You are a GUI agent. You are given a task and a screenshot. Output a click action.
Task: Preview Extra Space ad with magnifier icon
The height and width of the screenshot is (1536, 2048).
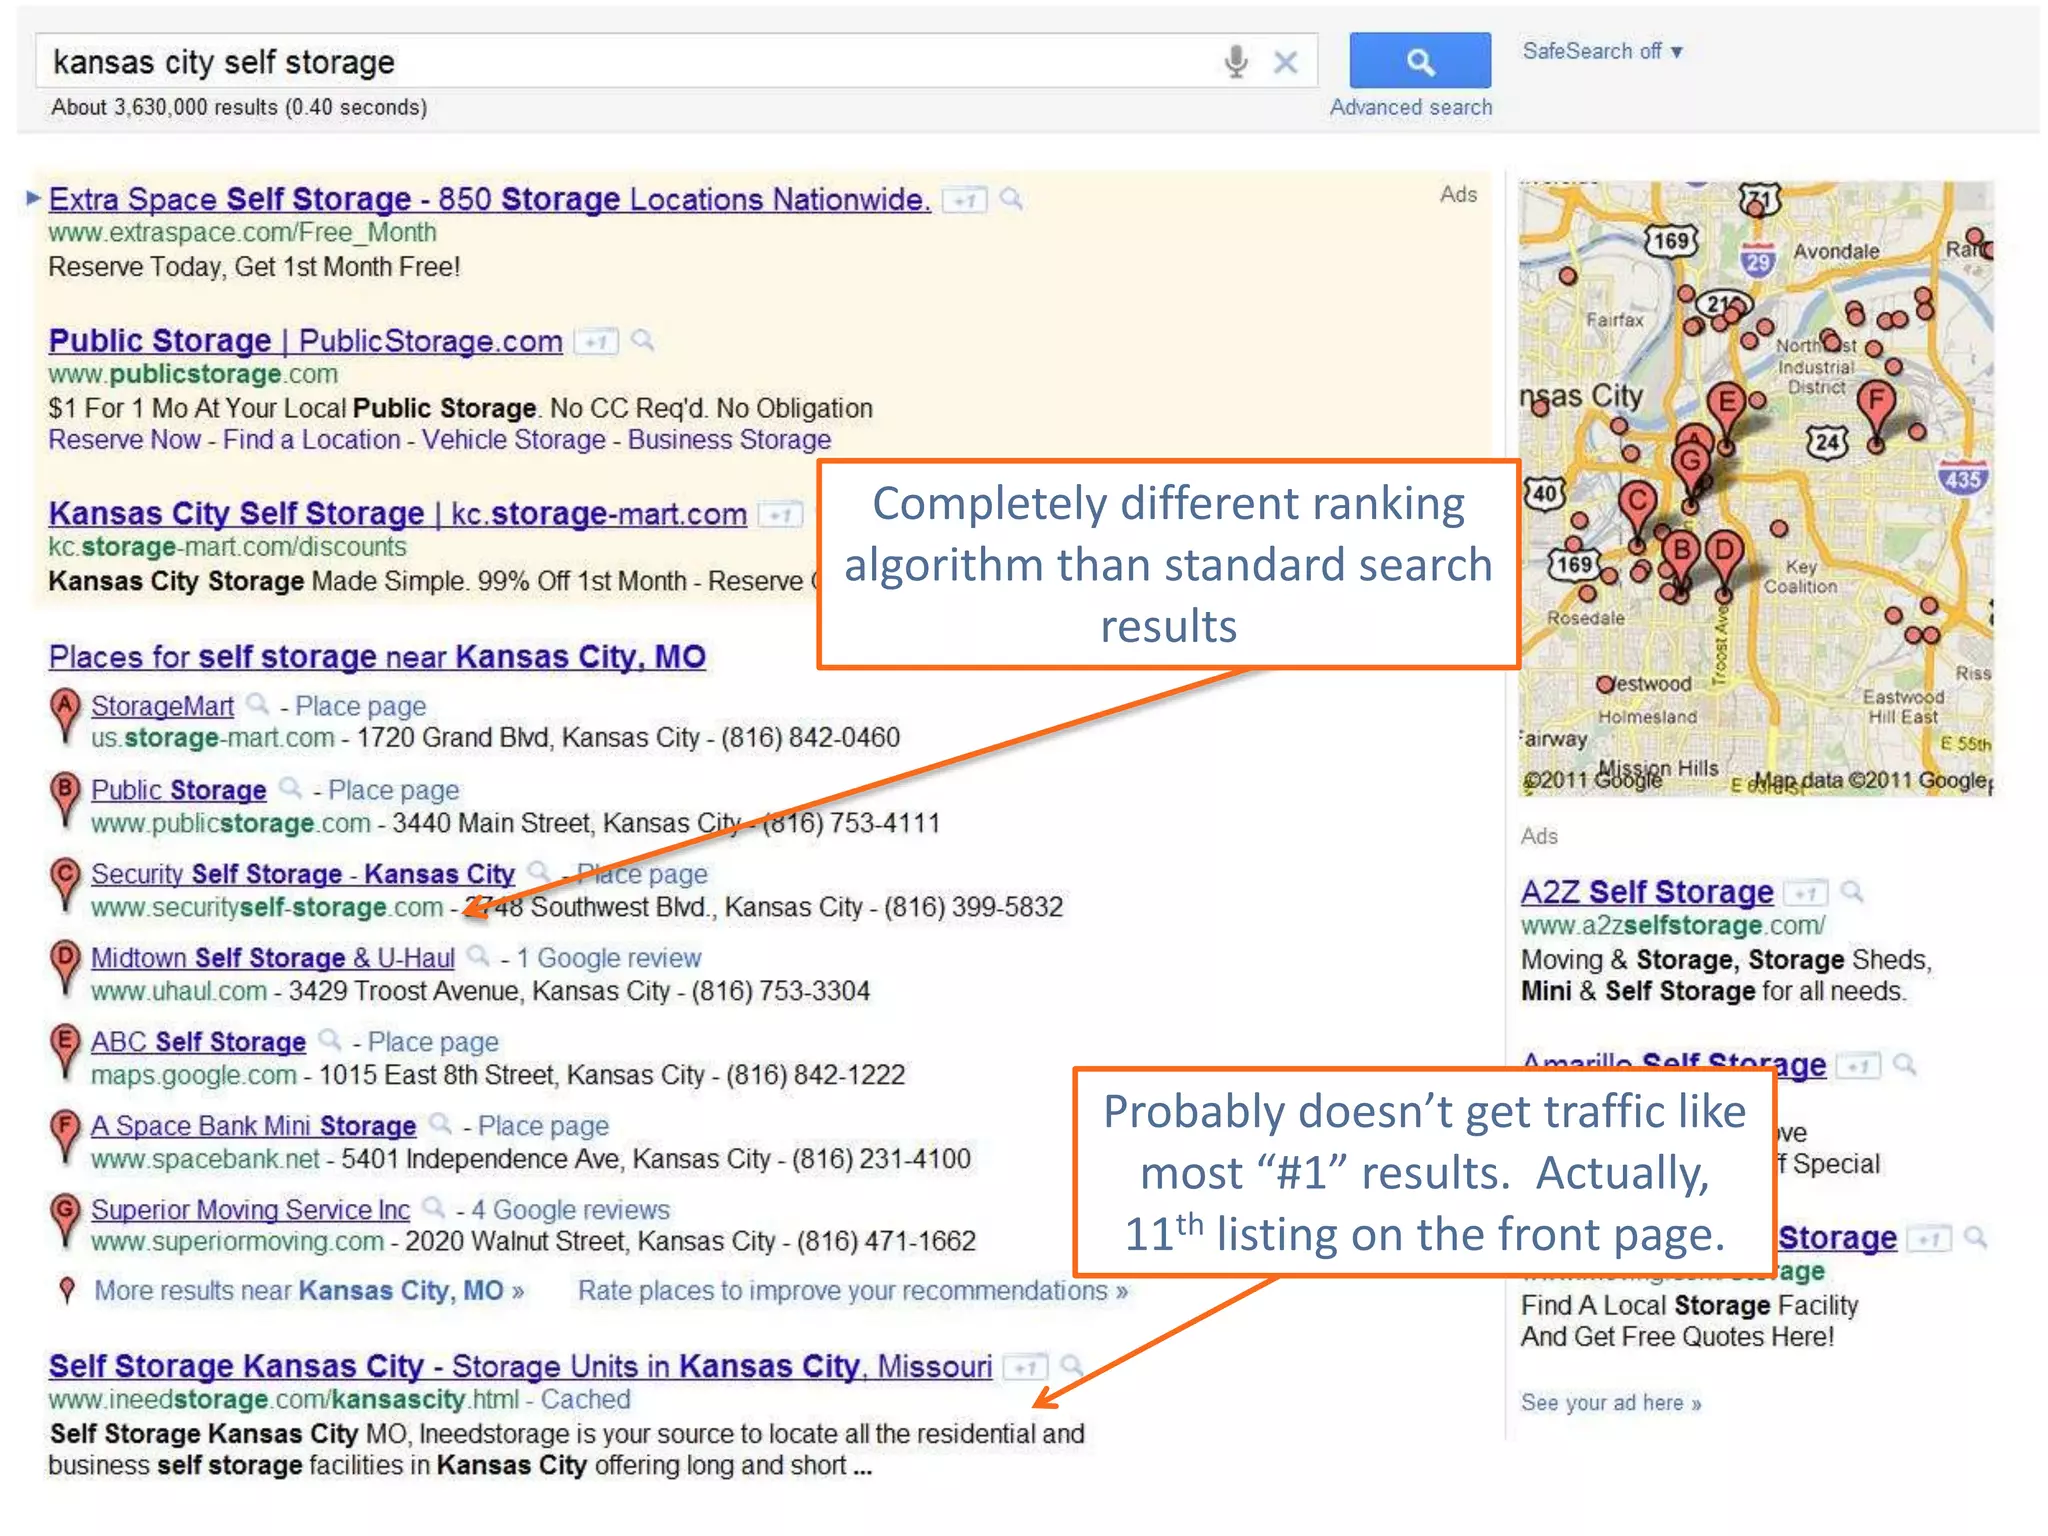1012,199
